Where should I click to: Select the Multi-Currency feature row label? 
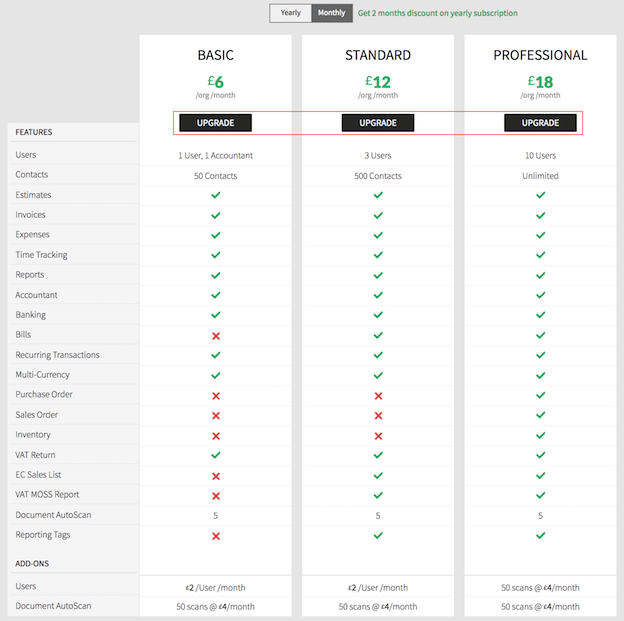coord(43,375)
